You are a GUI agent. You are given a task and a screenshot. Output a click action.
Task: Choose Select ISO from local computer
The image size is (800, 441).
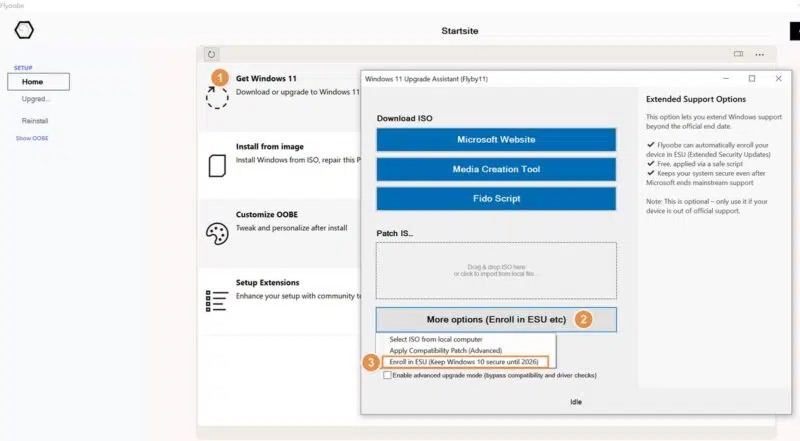[436, 339]
